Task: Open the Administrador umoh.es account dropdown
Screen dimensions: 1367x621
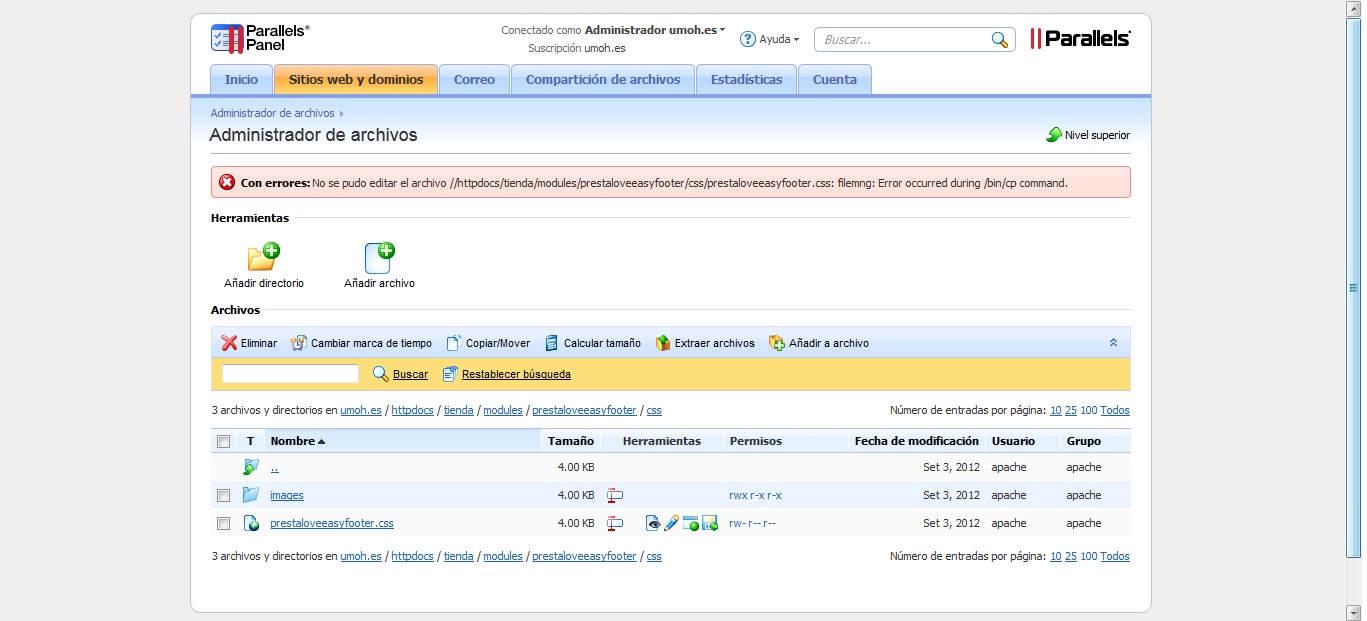Action: tap(655, 30)
